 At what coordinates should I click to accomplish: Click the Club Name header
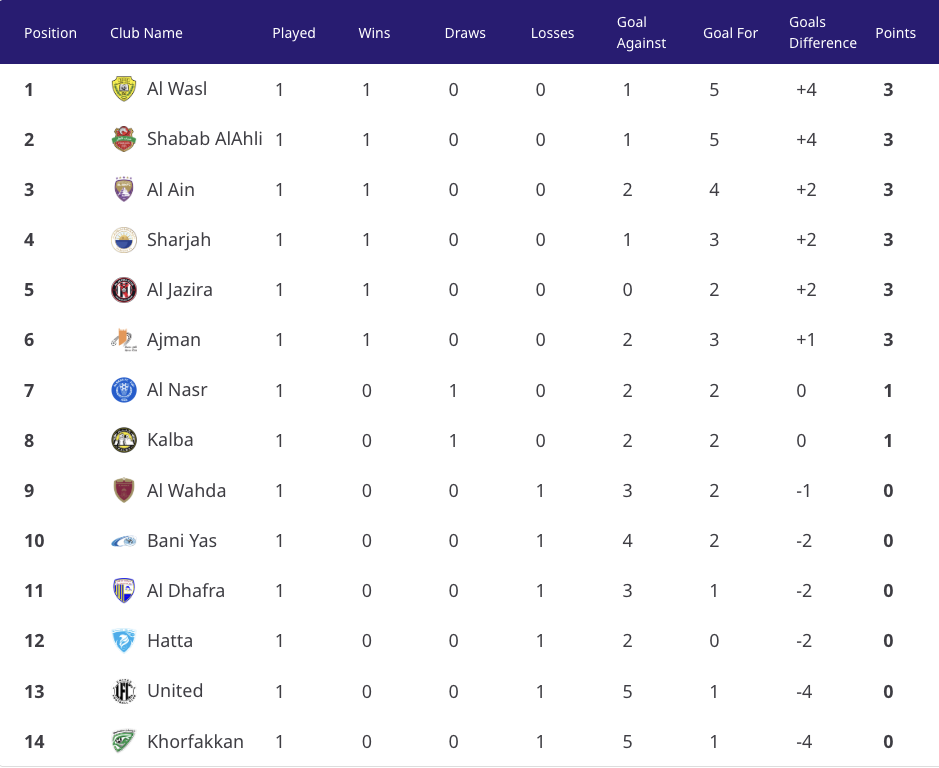click(x=146, y=33)
